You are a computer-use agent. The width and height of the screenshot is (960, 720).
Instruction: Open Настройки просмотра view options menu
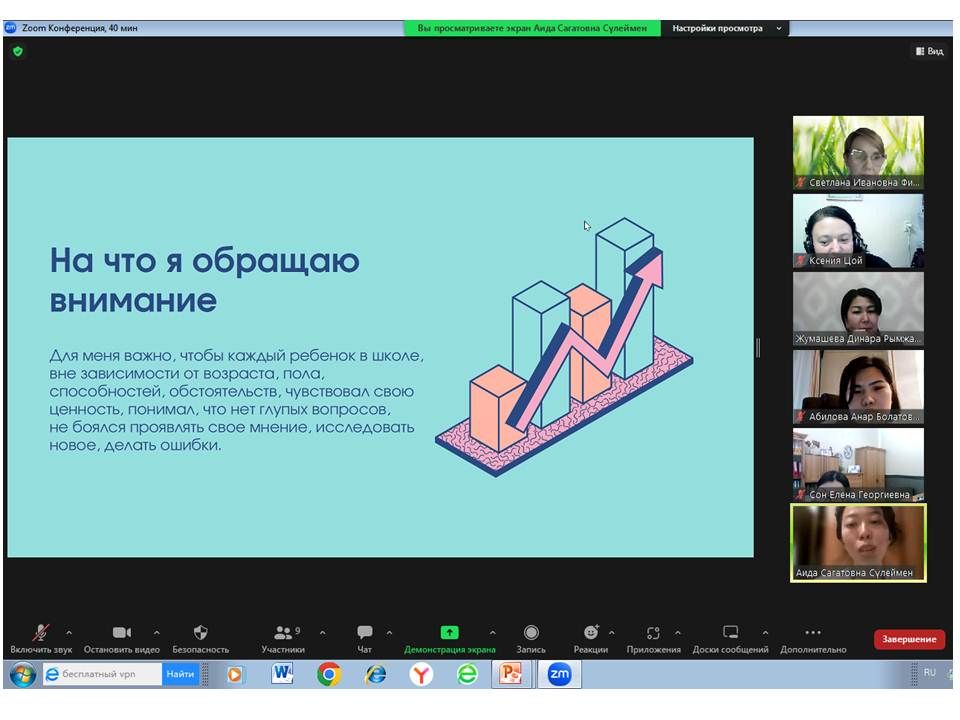725,28
